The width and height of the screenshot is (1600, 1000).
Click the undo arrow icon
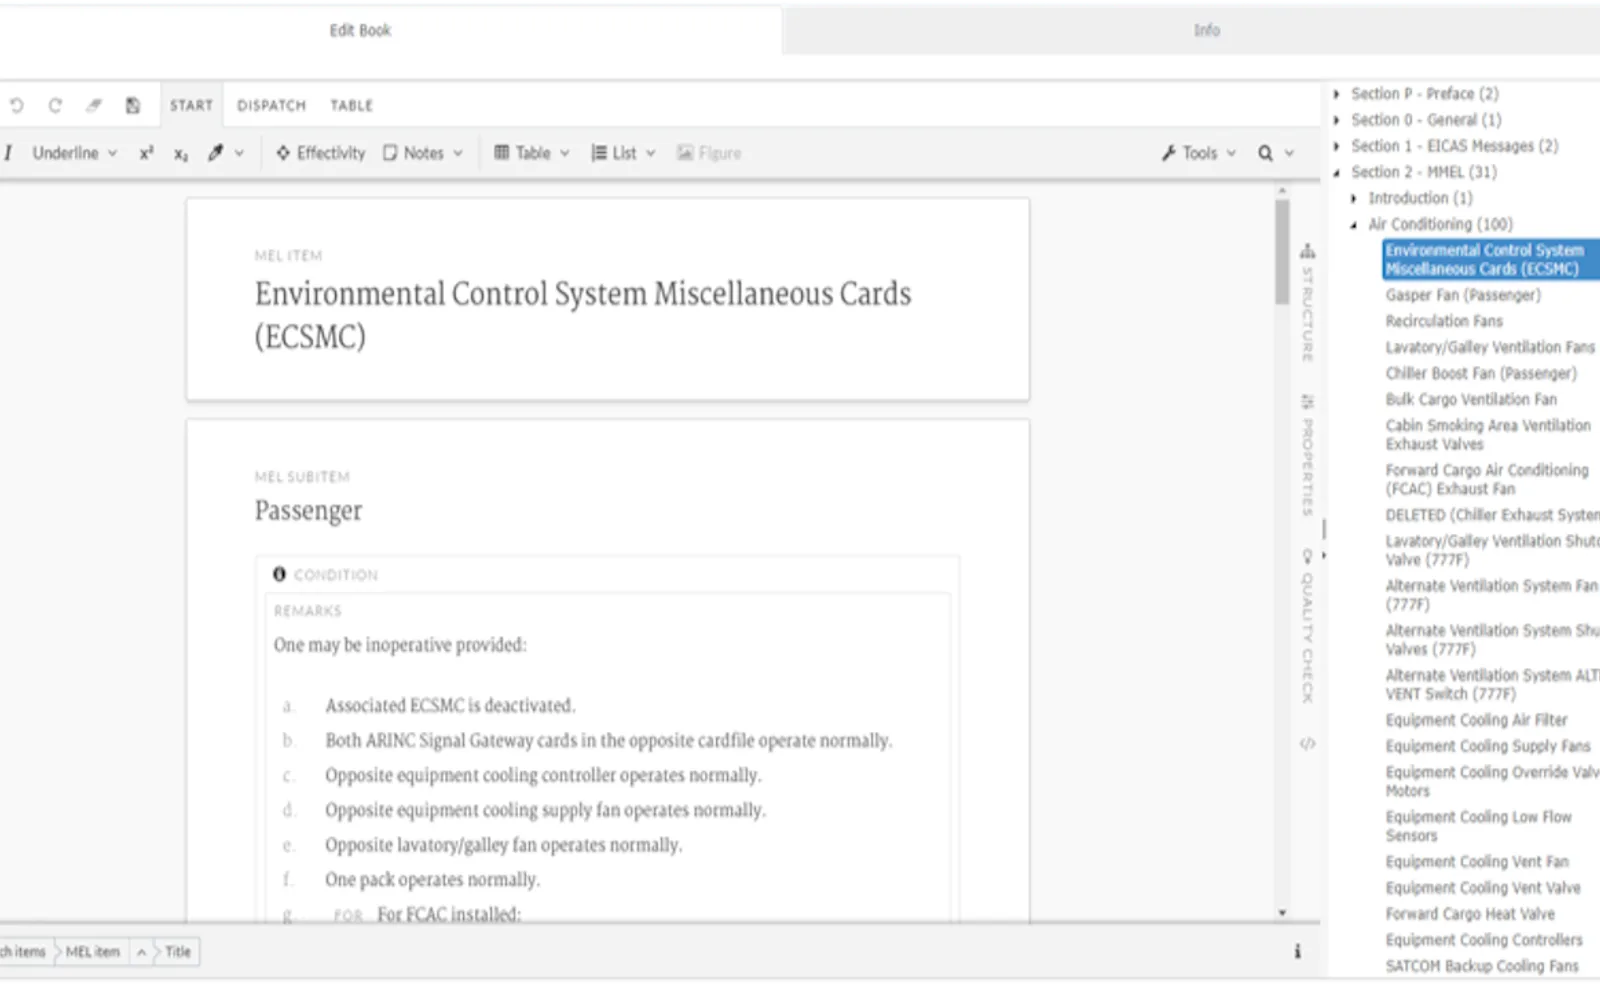(x=17, y=105)
